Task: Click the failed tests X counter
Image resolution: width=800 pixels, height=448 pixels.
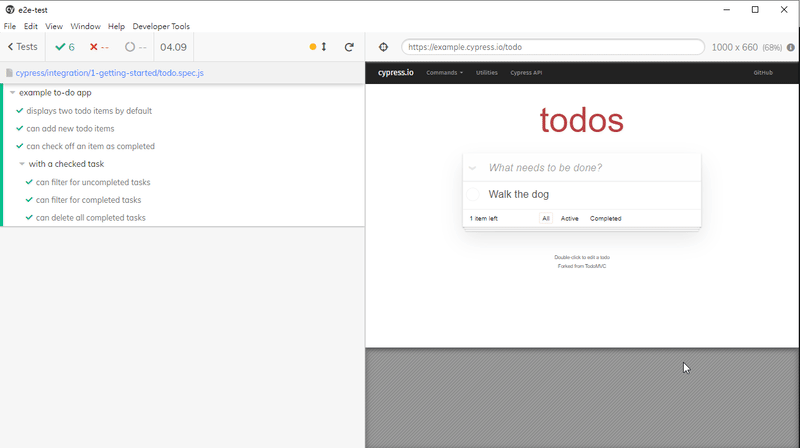Action: (x=99, y=47)
